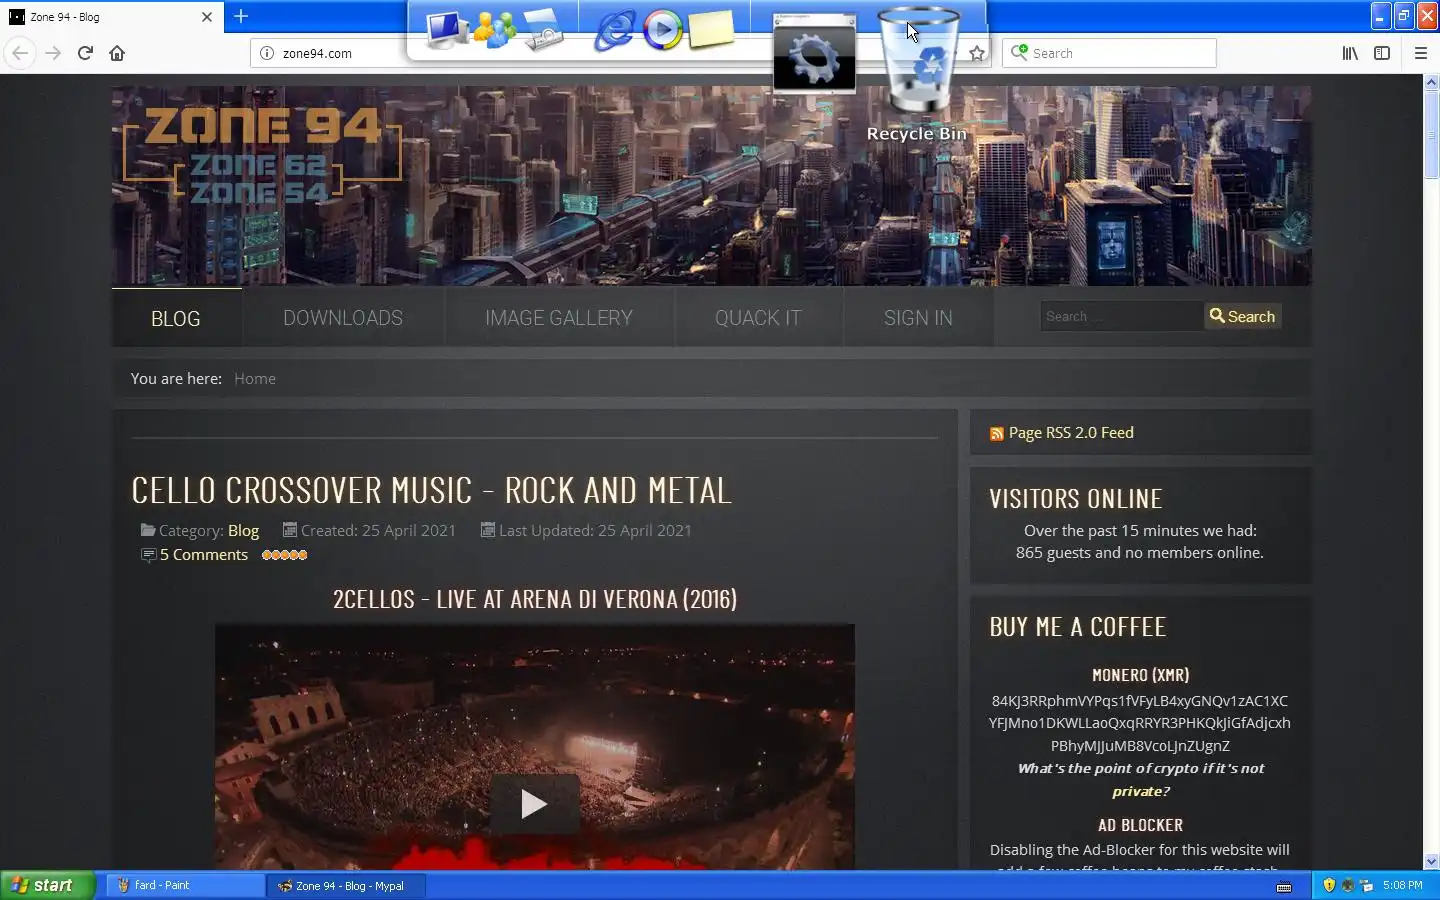Open the yellow security shield tray icon
Image resolution: width=1440 pixels, height=900 pixels.
[x=1329, y=885]
